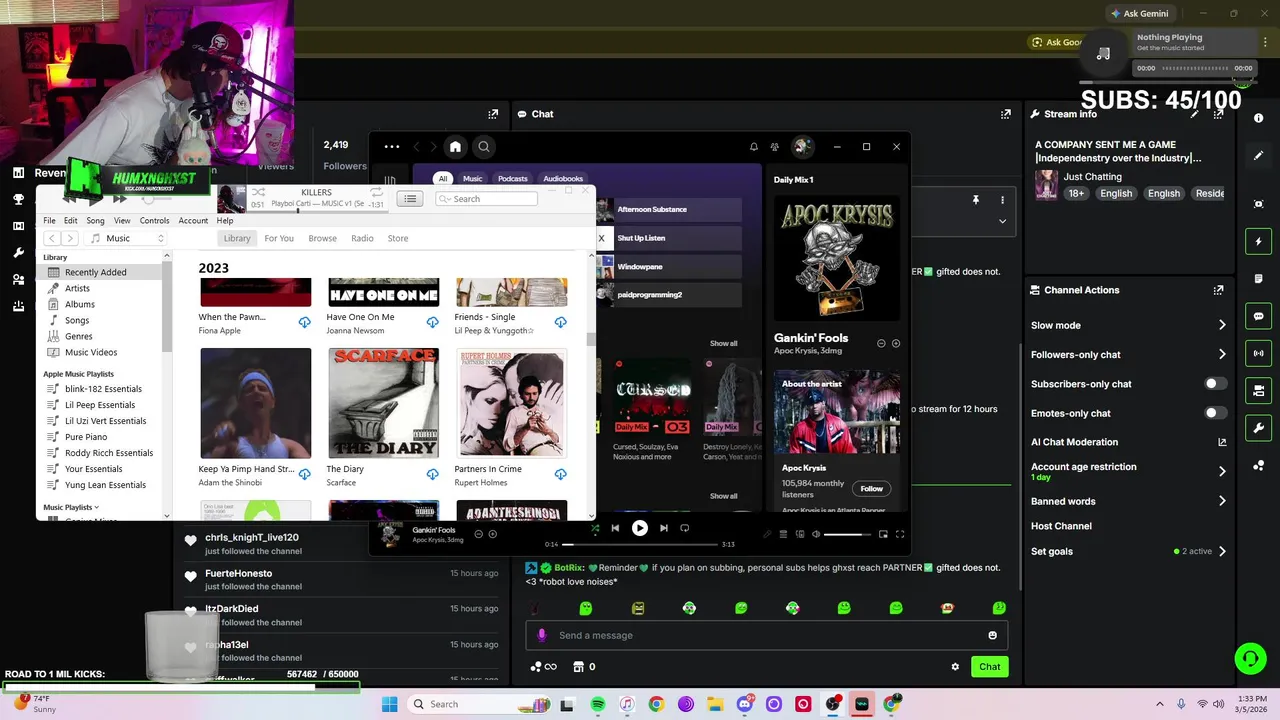Follow Apoc Krysis artist in Spotify
This screenshot has width=1280, height=720.
click(x=872, y=489)
